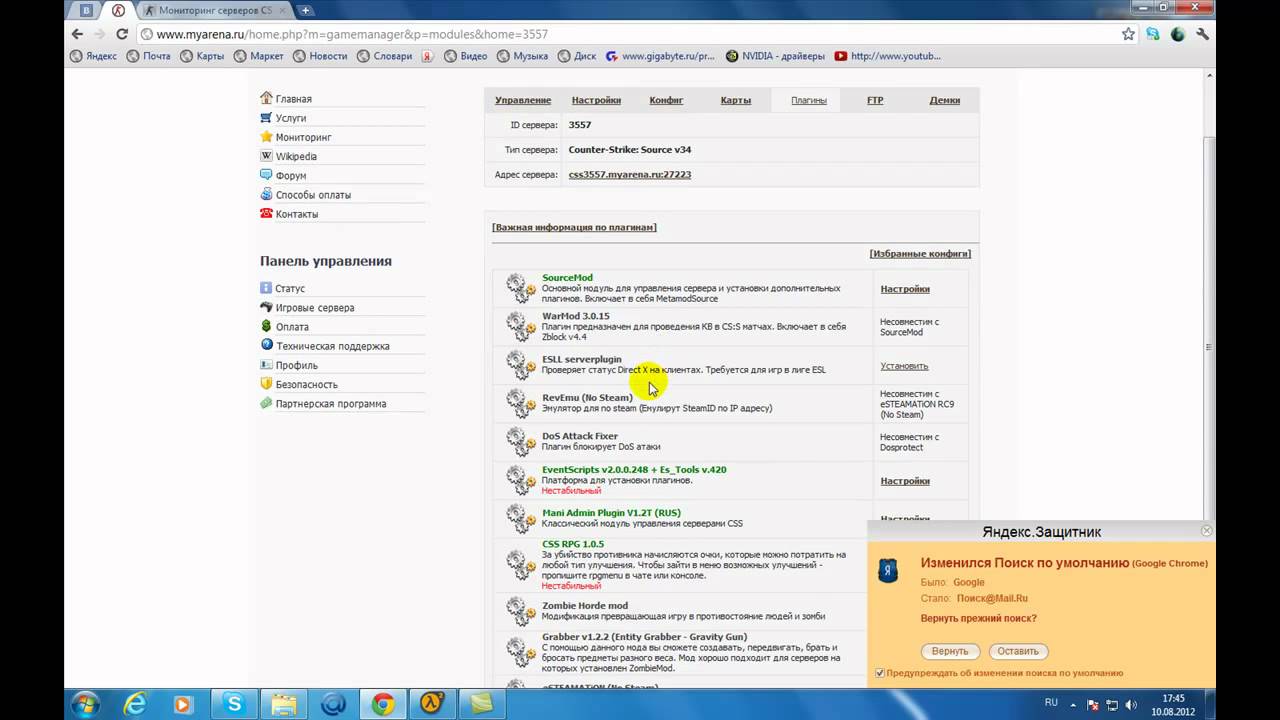Switch to the Настройки tab
The height and width of the screenshot is (720, 1280).
pos(596,100)
